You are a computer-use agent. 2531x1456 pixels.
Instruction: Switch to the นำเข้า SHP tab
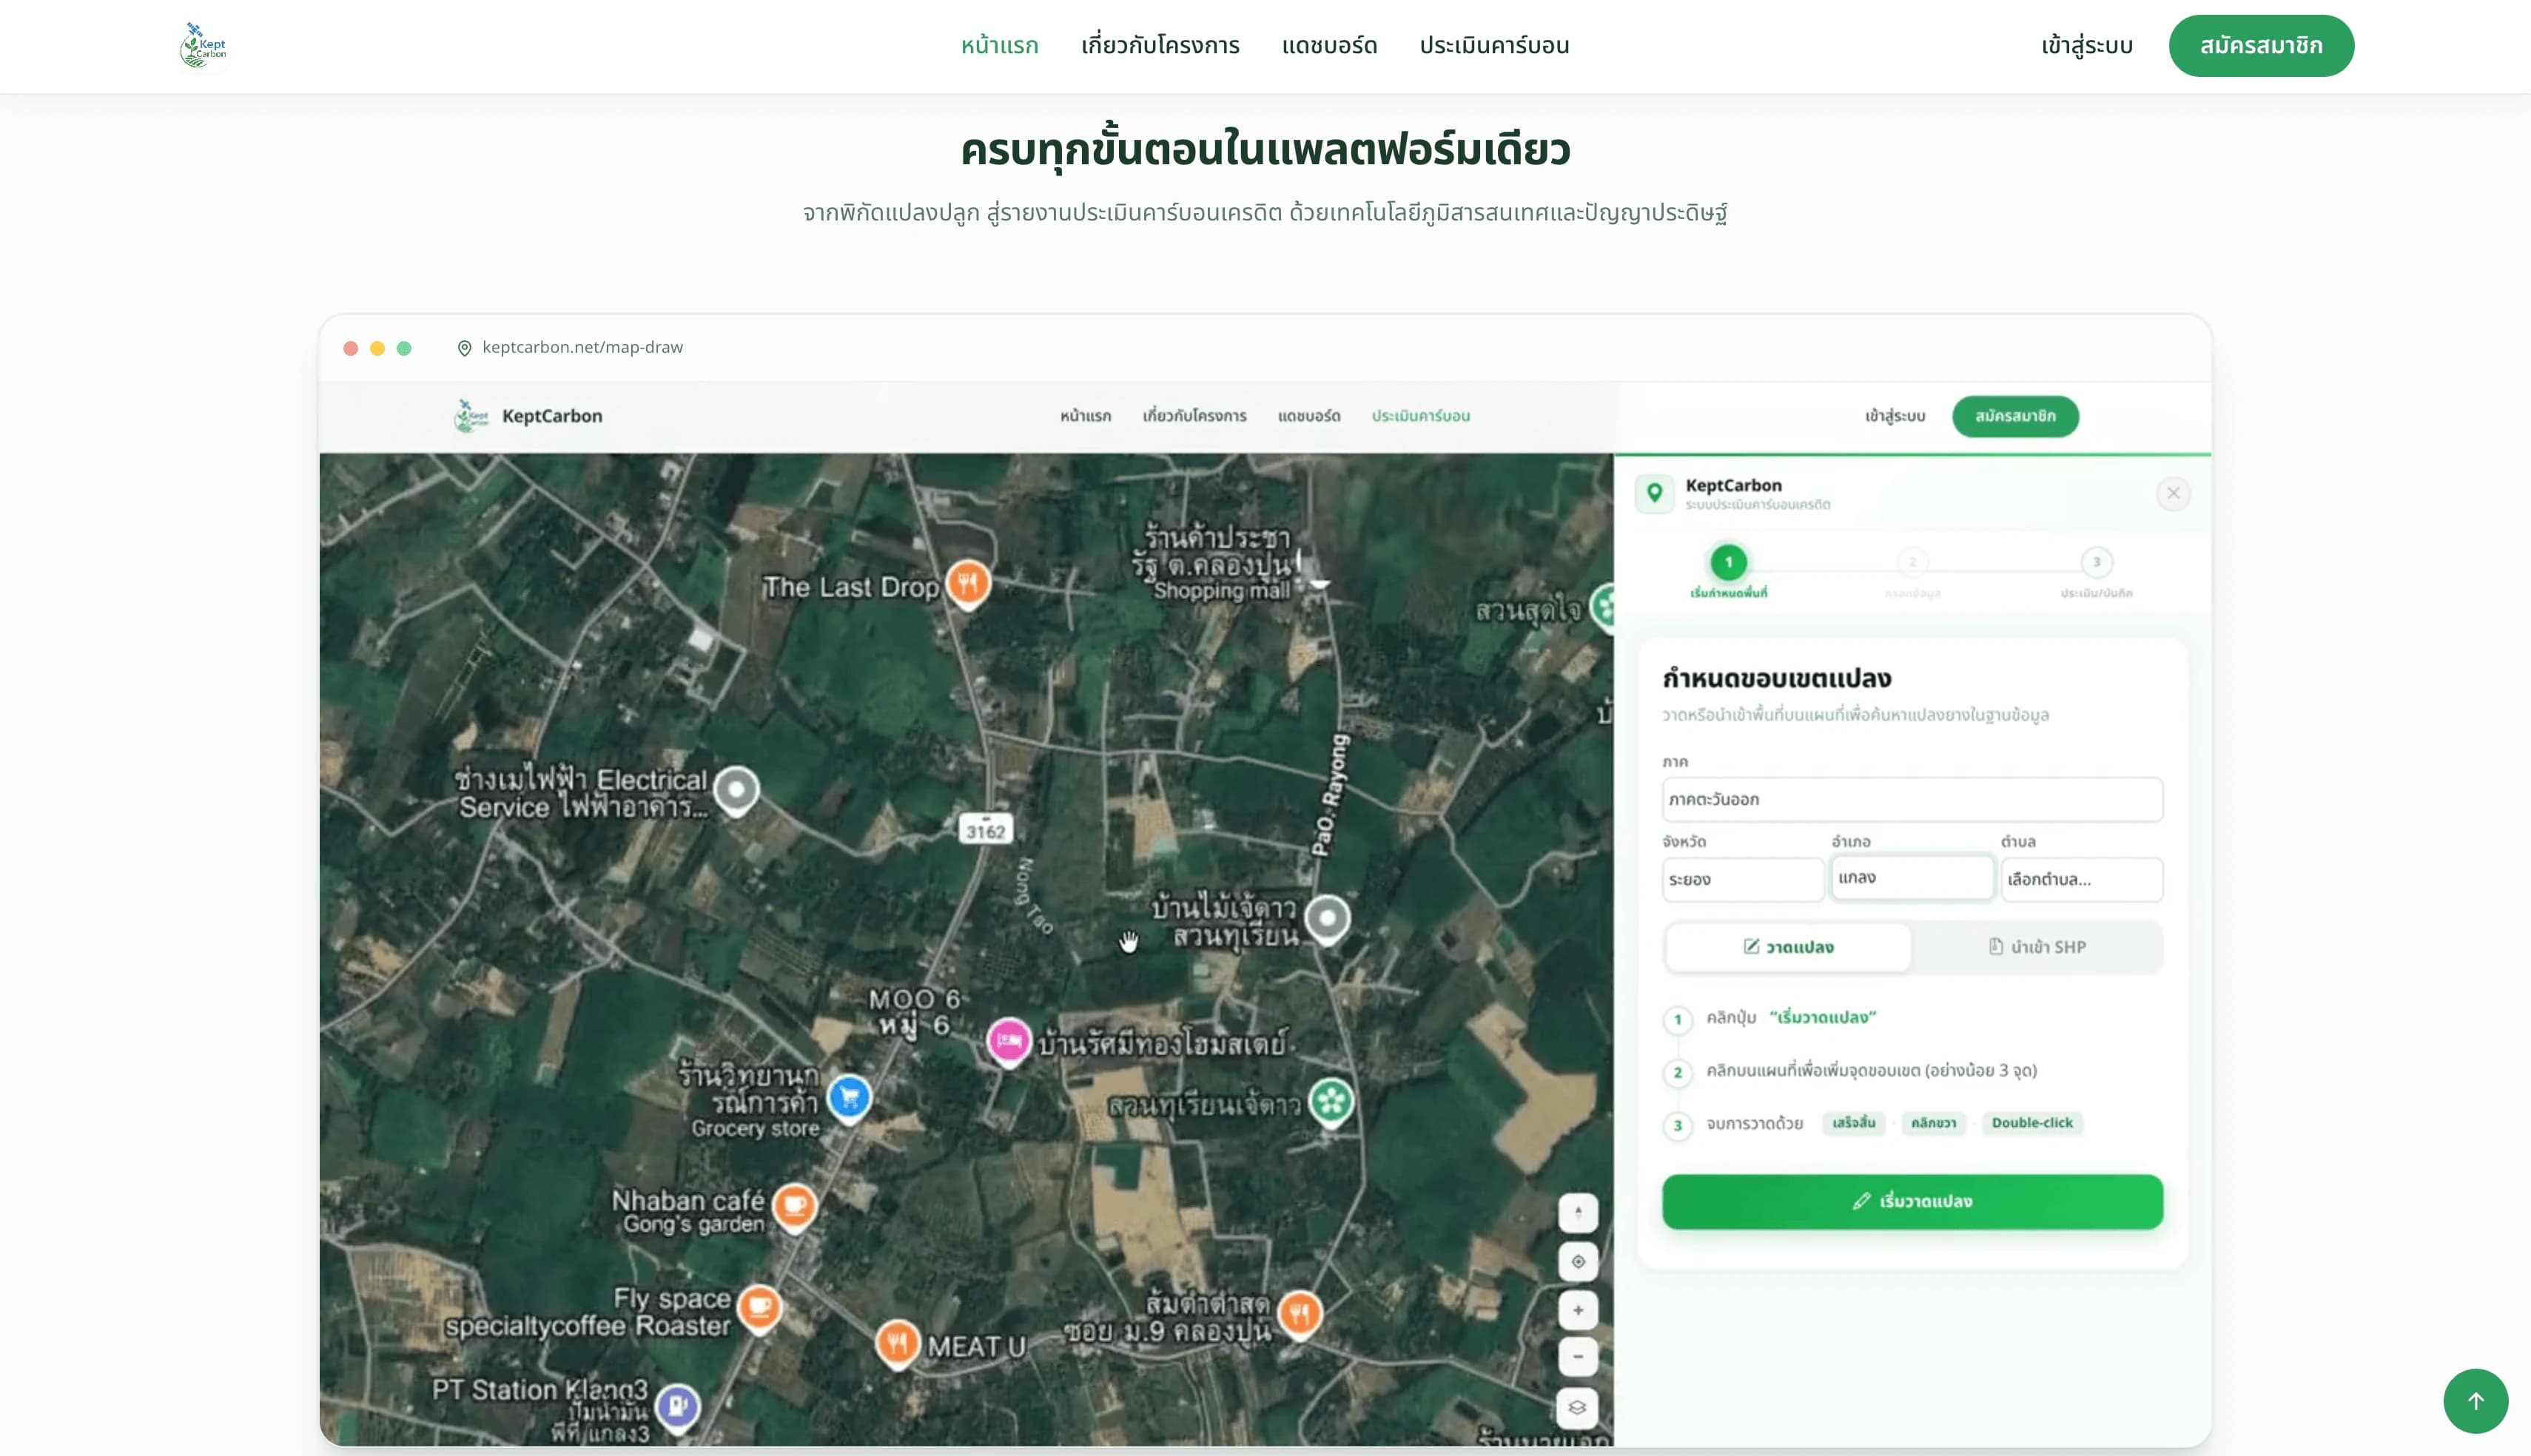point(2037,947)
